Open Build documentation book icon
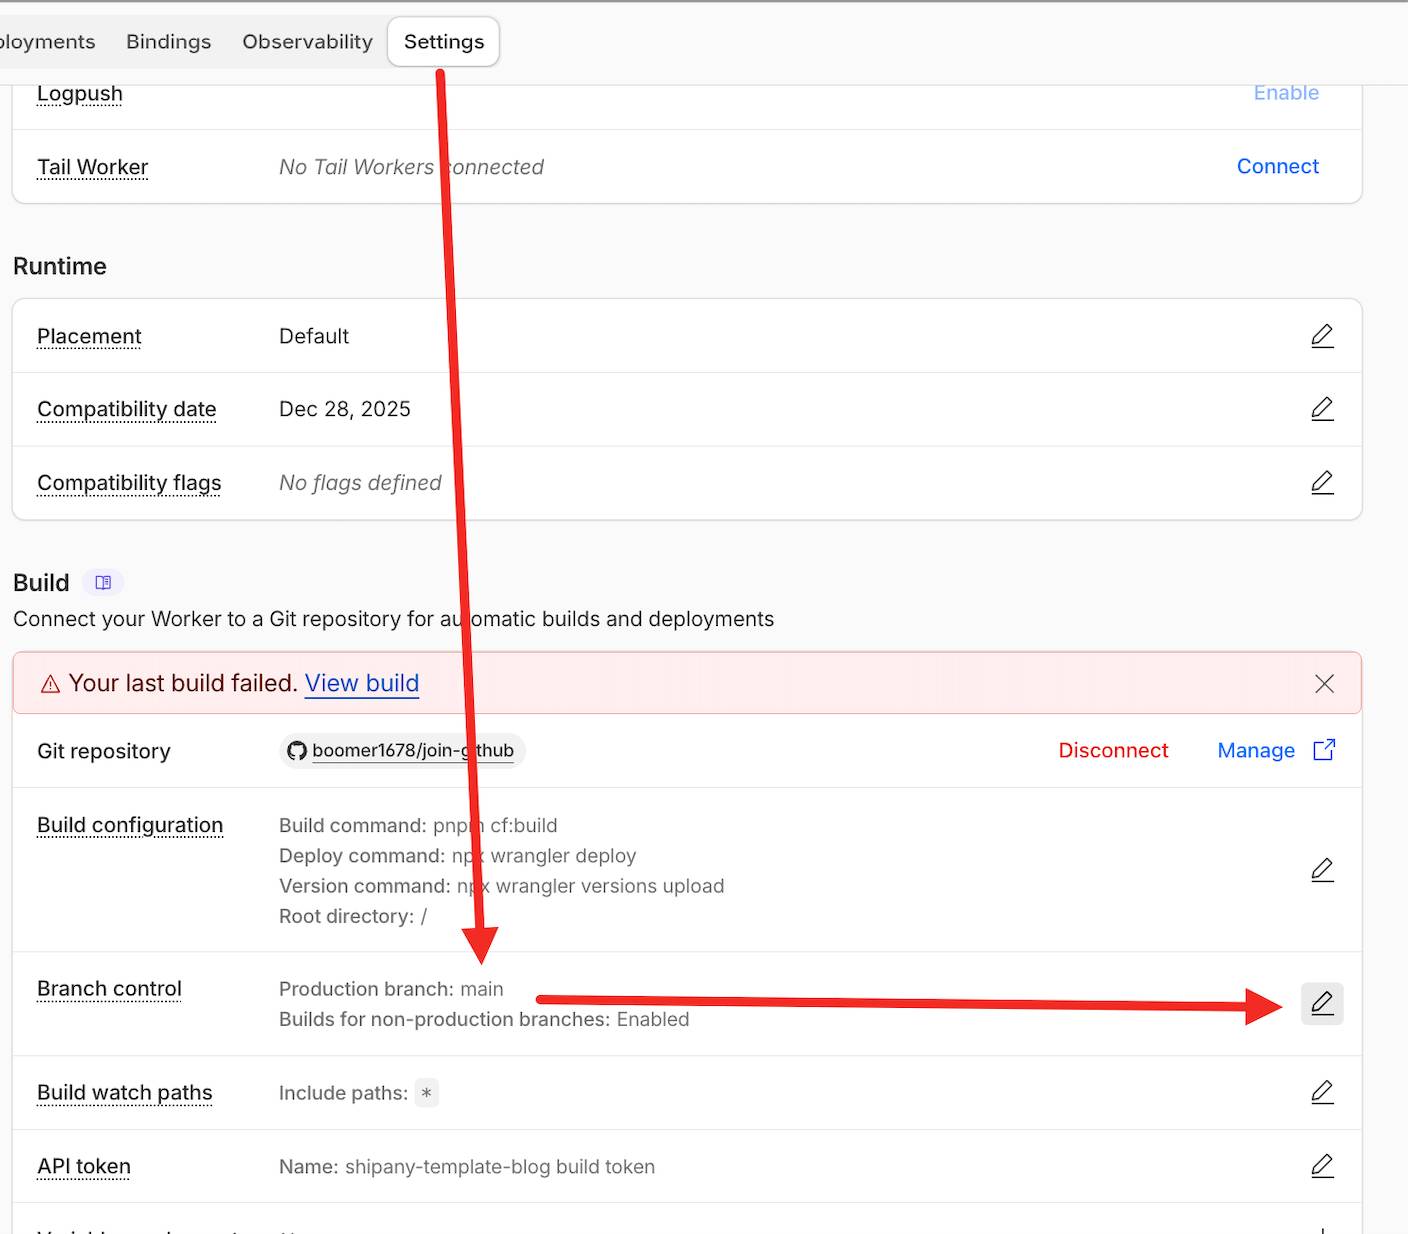The height and width of the screenshot is (1234, 1408). tap(103, 582)
